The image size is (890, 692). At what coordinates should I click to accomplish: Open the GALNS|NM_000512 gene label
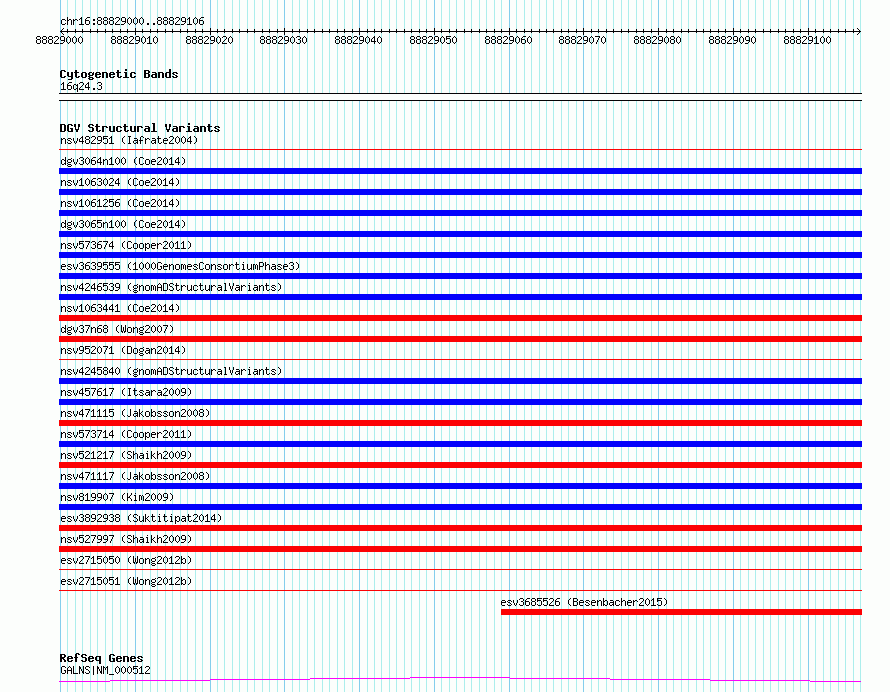click(105, 670)
